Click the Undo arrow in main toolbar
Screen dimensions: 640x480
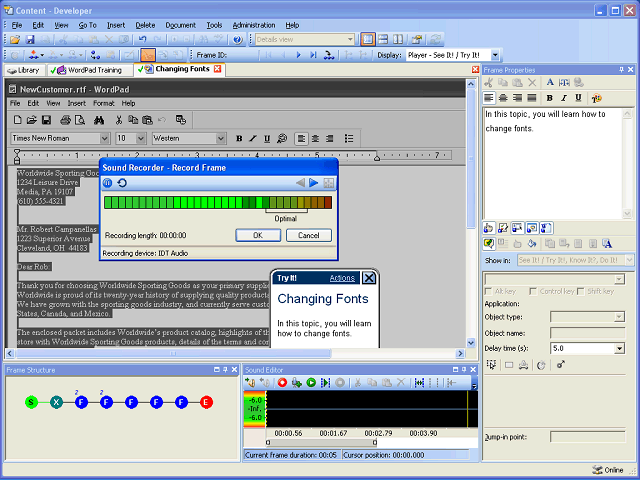[x=142, y=39]
